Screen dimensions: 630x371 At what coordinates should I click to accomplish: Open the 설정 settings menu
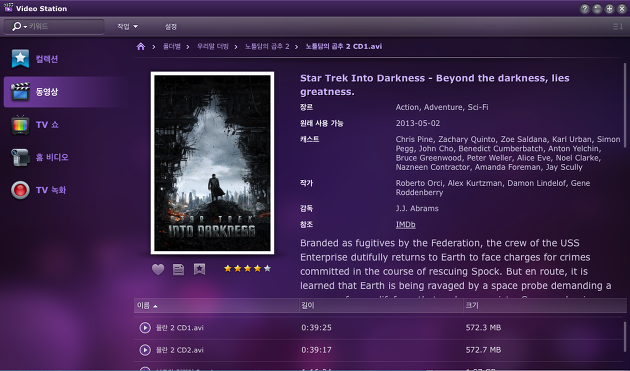point(171,27)
